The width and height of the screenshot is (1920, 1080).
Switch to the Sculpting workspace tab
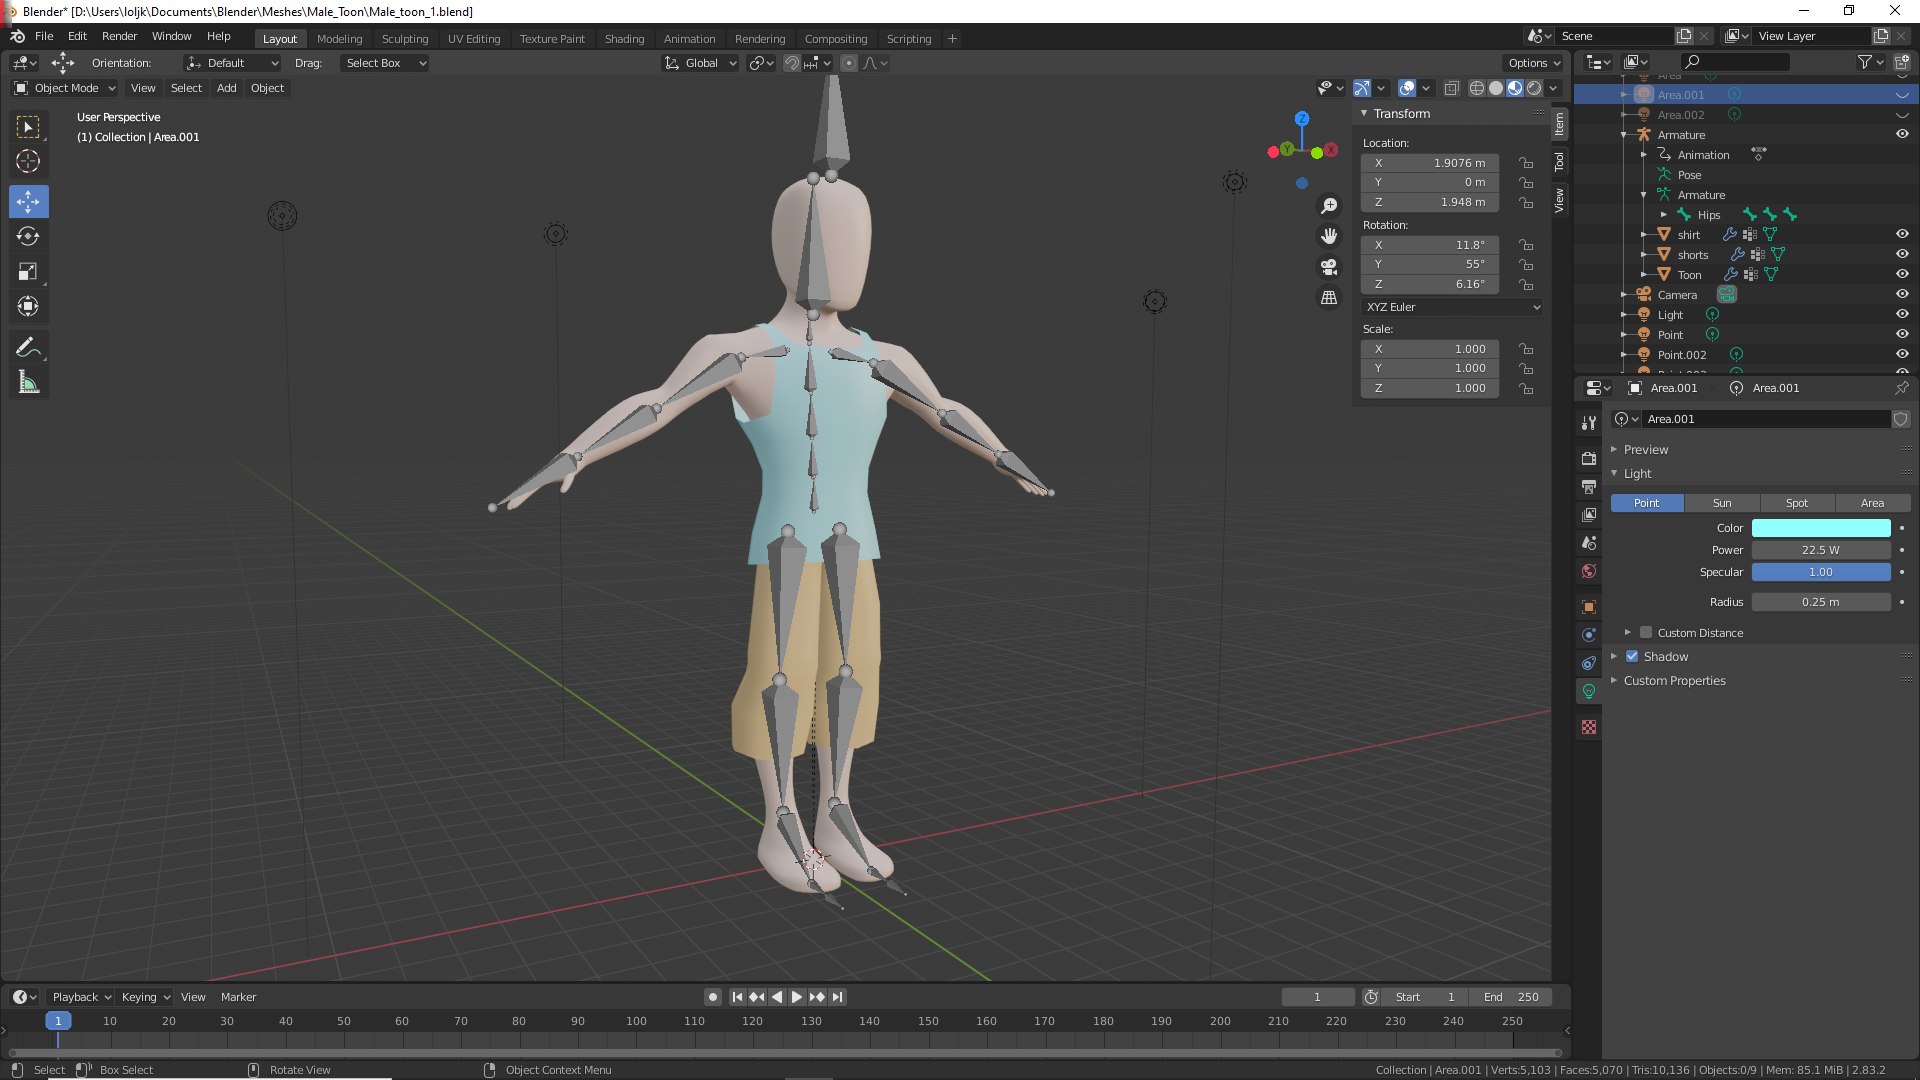[404, 39]
